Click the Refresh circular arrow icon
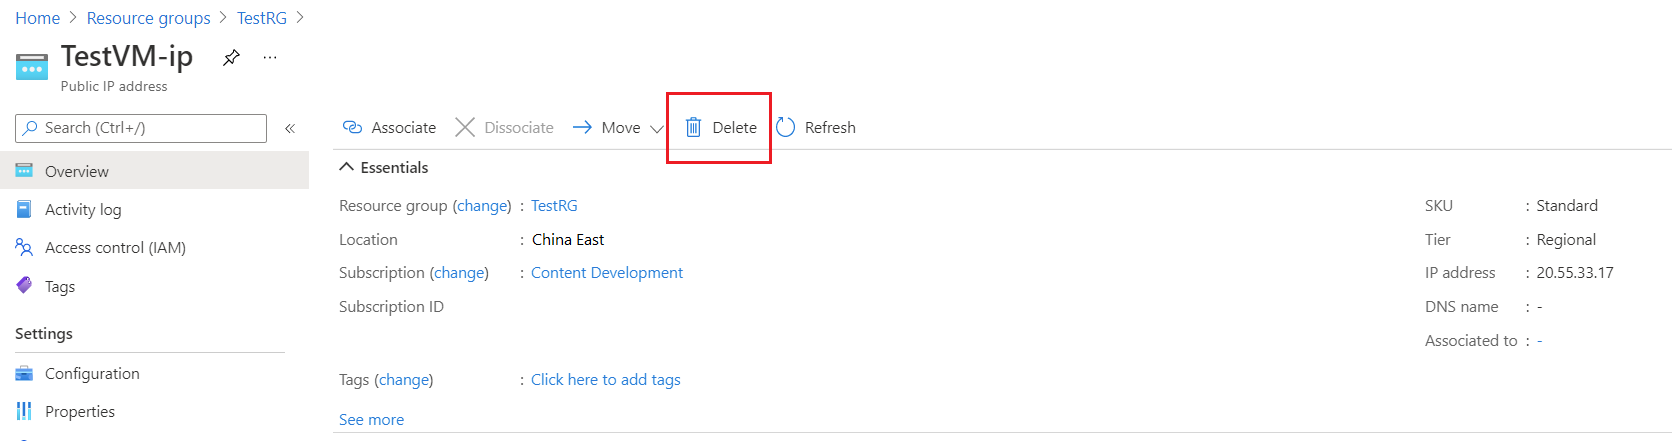 coord(786,127)
